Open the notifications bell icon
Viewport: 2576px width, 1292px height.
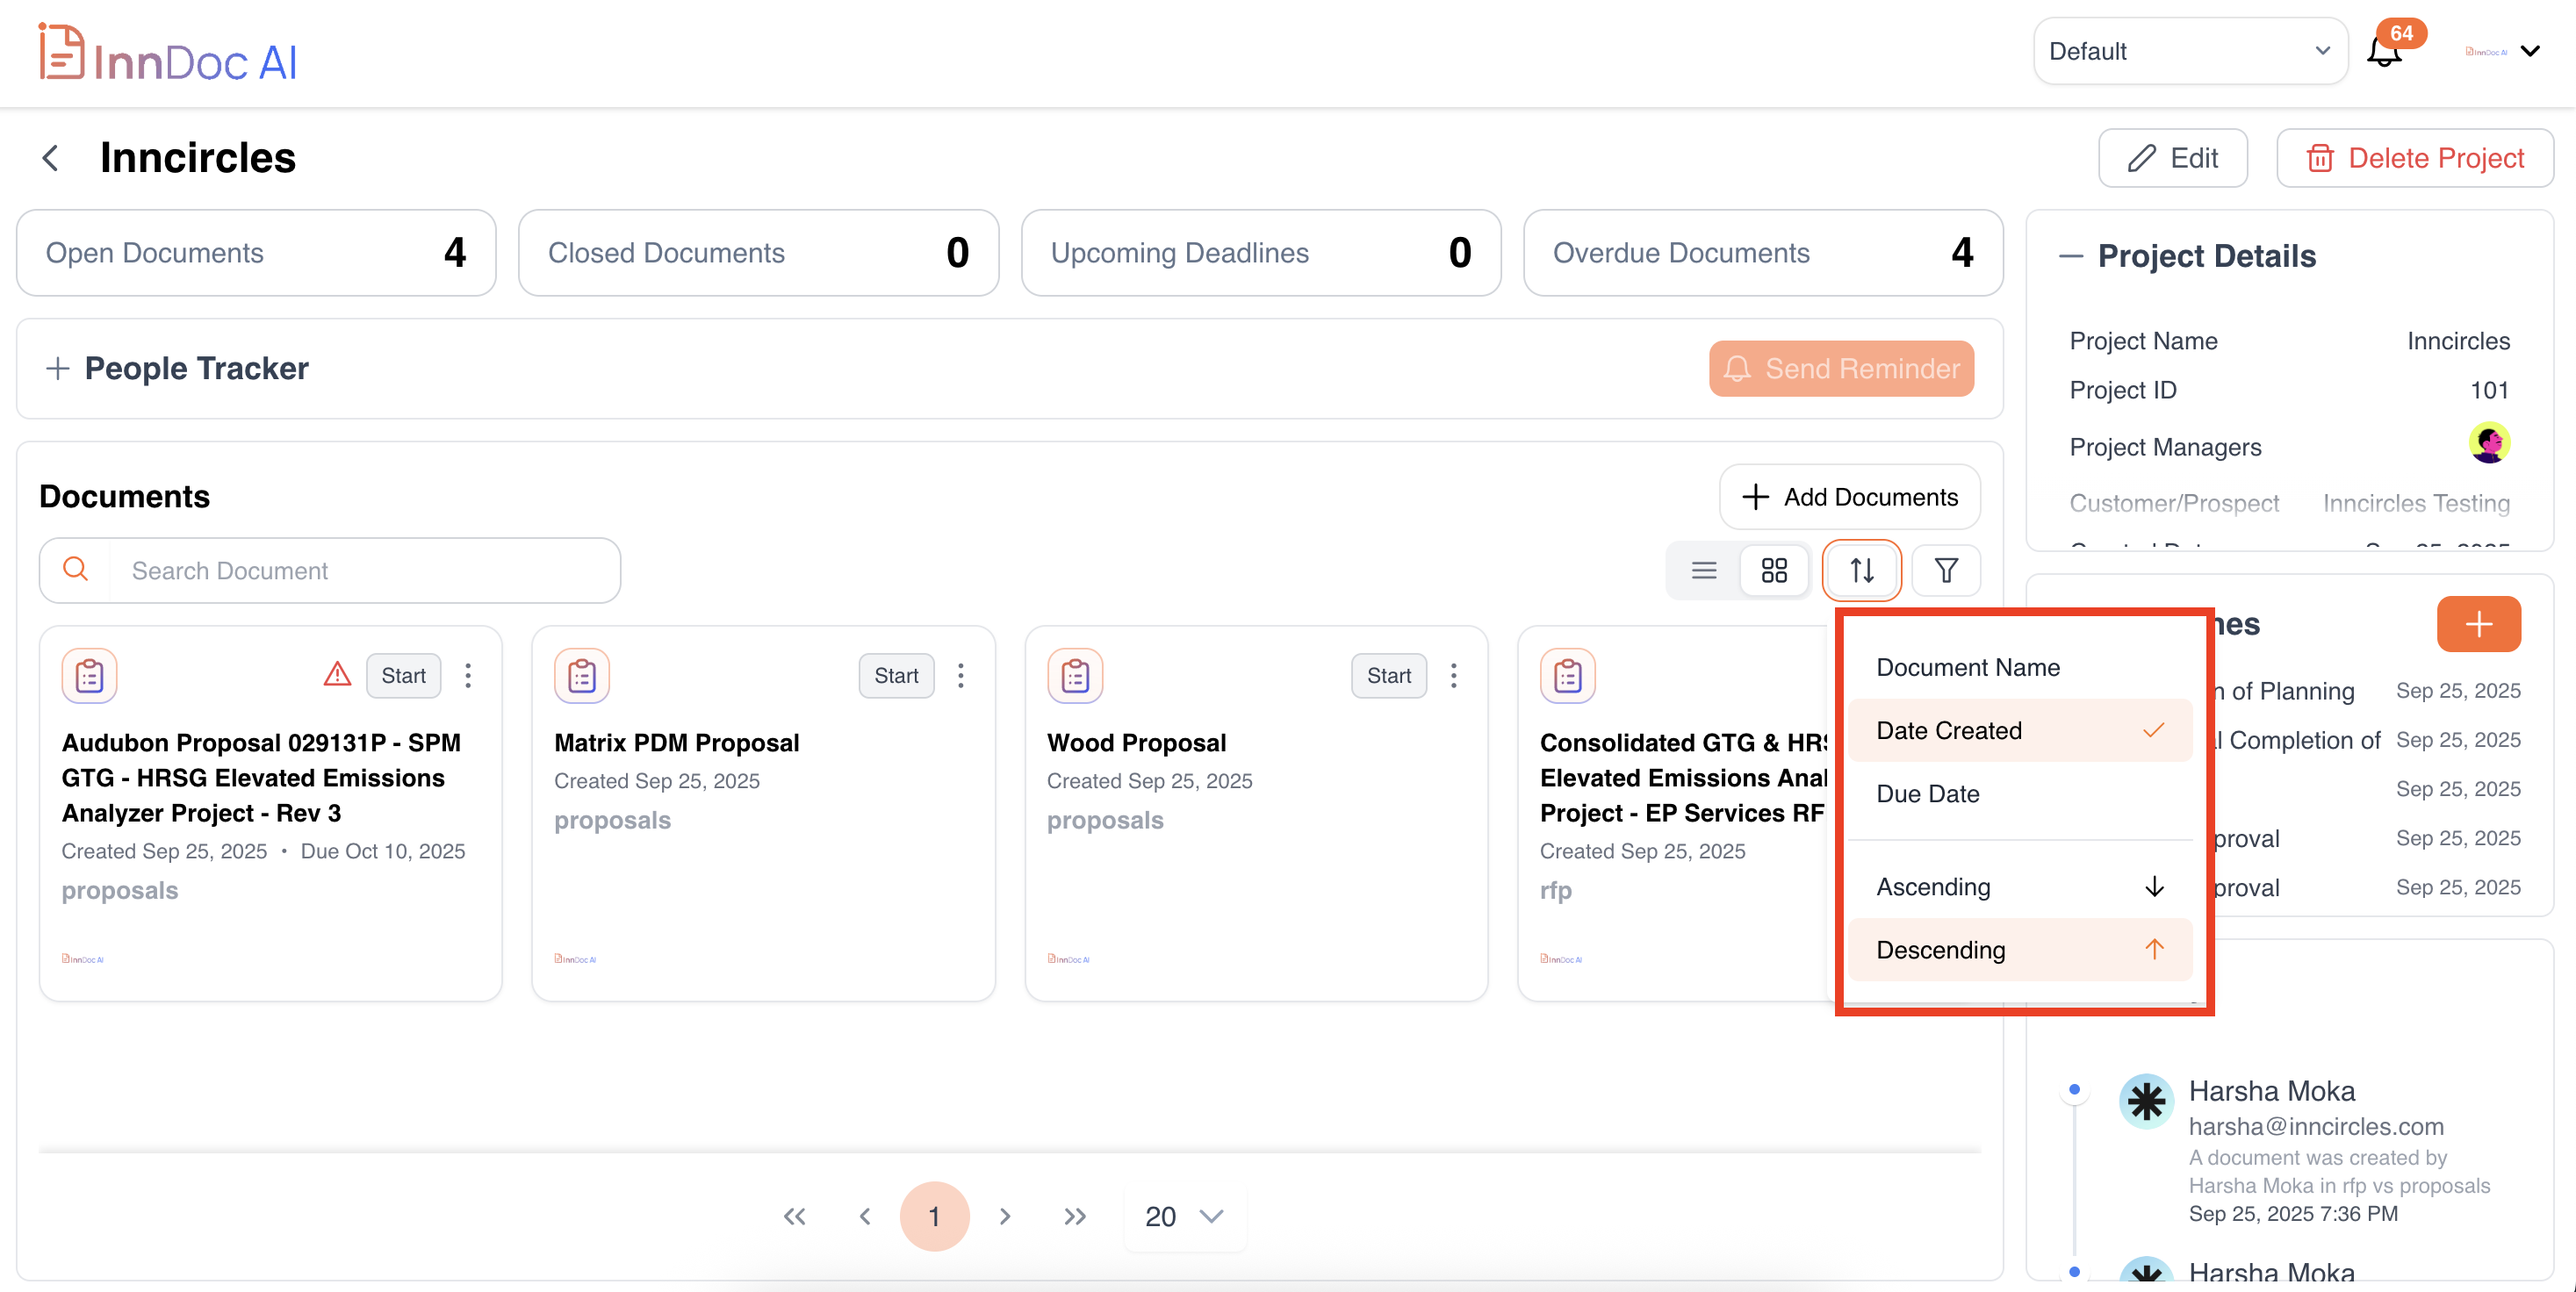coord(2385,52)
